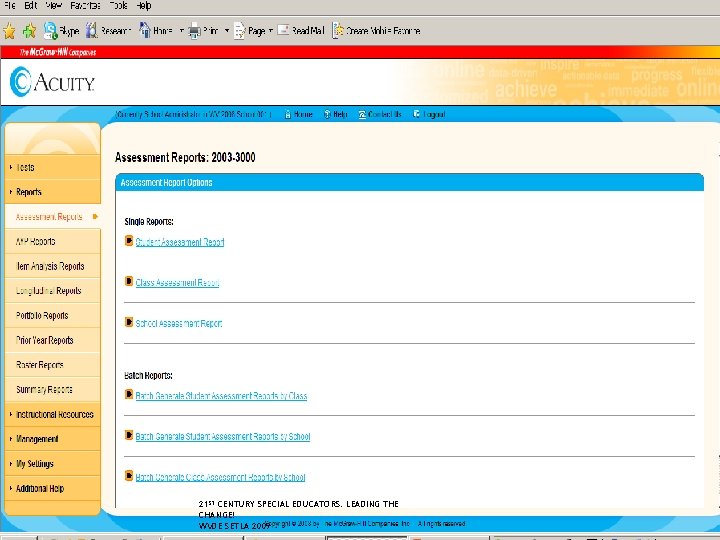720x540 pixels.
Task: Click arrow icon beside School Assessment Report
Action: (x=129, y=322)
